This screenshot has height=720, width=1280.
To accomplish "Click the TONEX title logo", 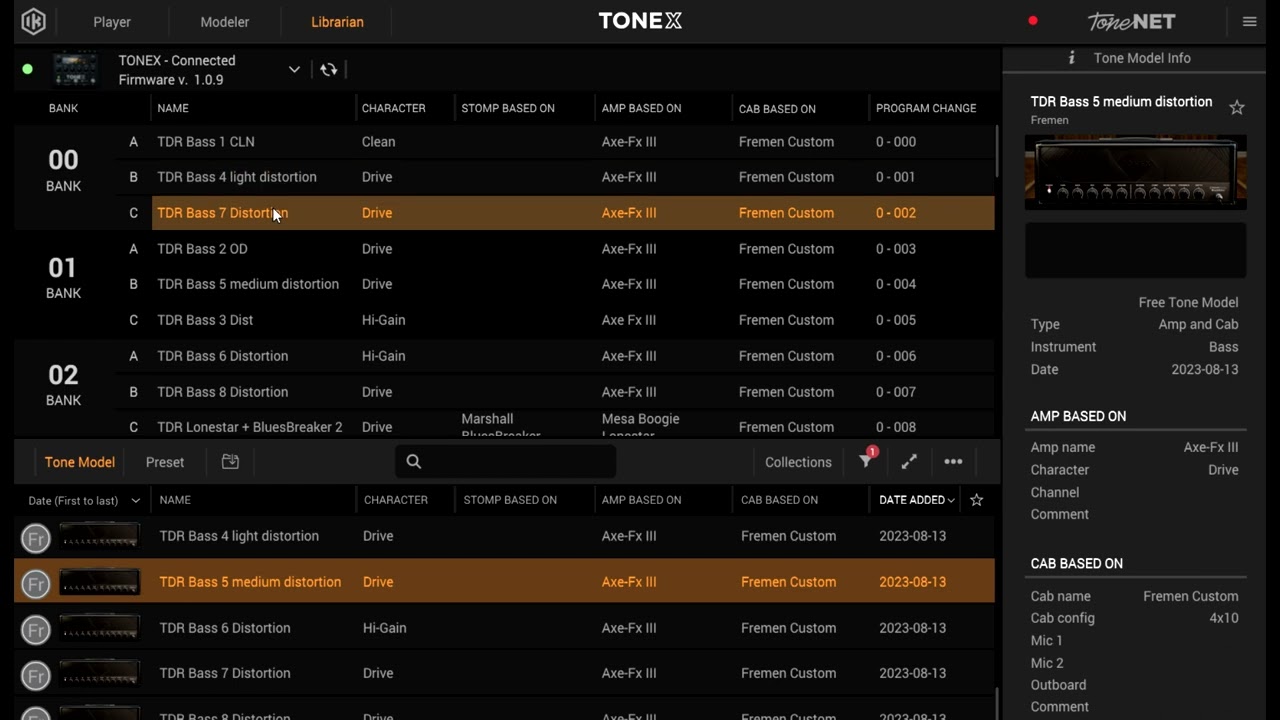I will 640,21.
